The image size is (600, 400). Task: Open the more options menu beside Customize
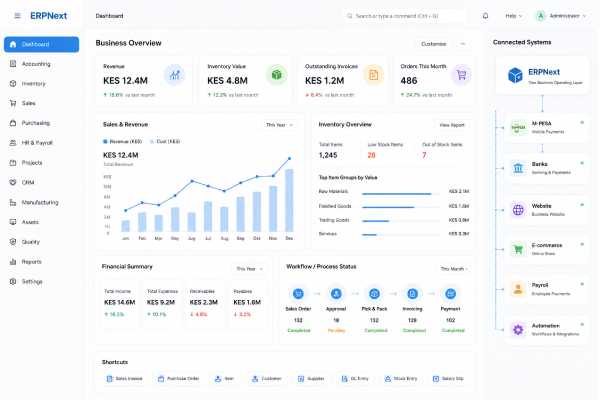[463, 44]
